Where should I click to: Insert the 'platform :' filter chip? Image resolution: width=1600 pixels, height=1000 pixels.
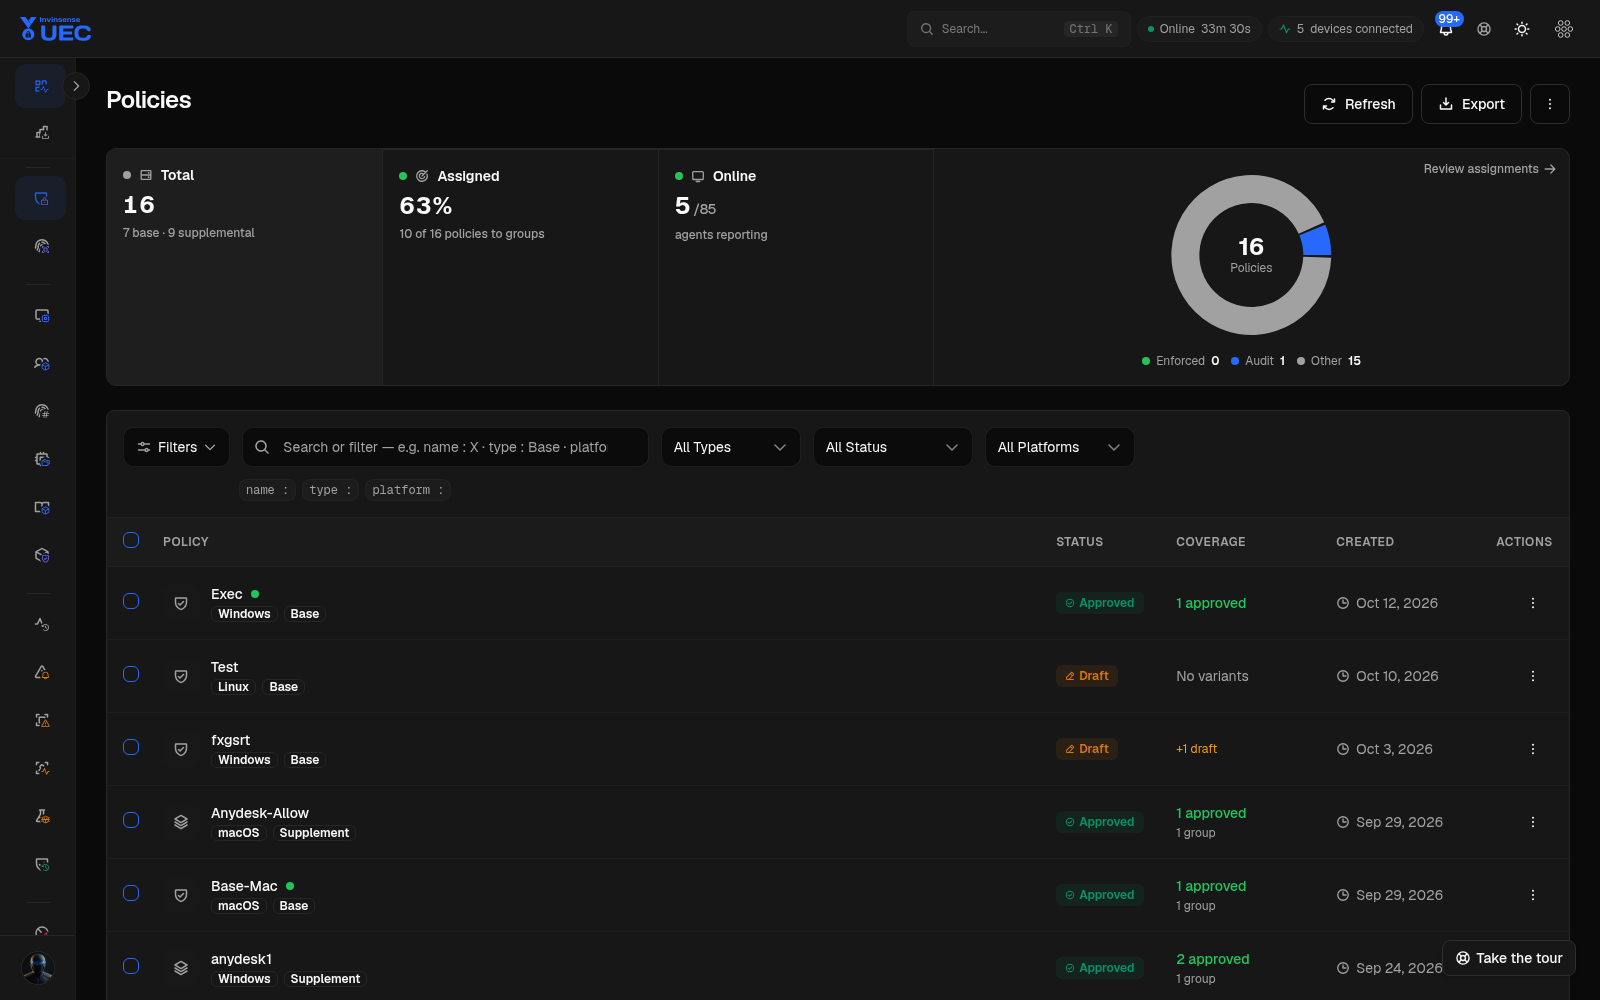click(x=407, y=490)
